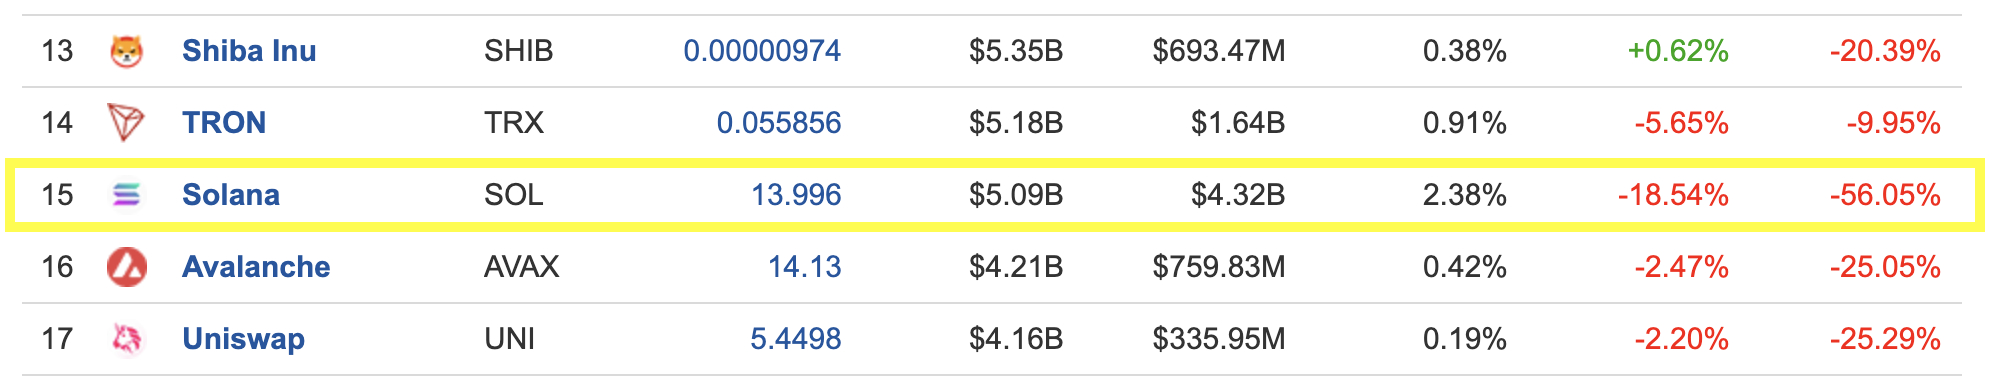Open the Avalanche coin link

[x=256, y=267]
